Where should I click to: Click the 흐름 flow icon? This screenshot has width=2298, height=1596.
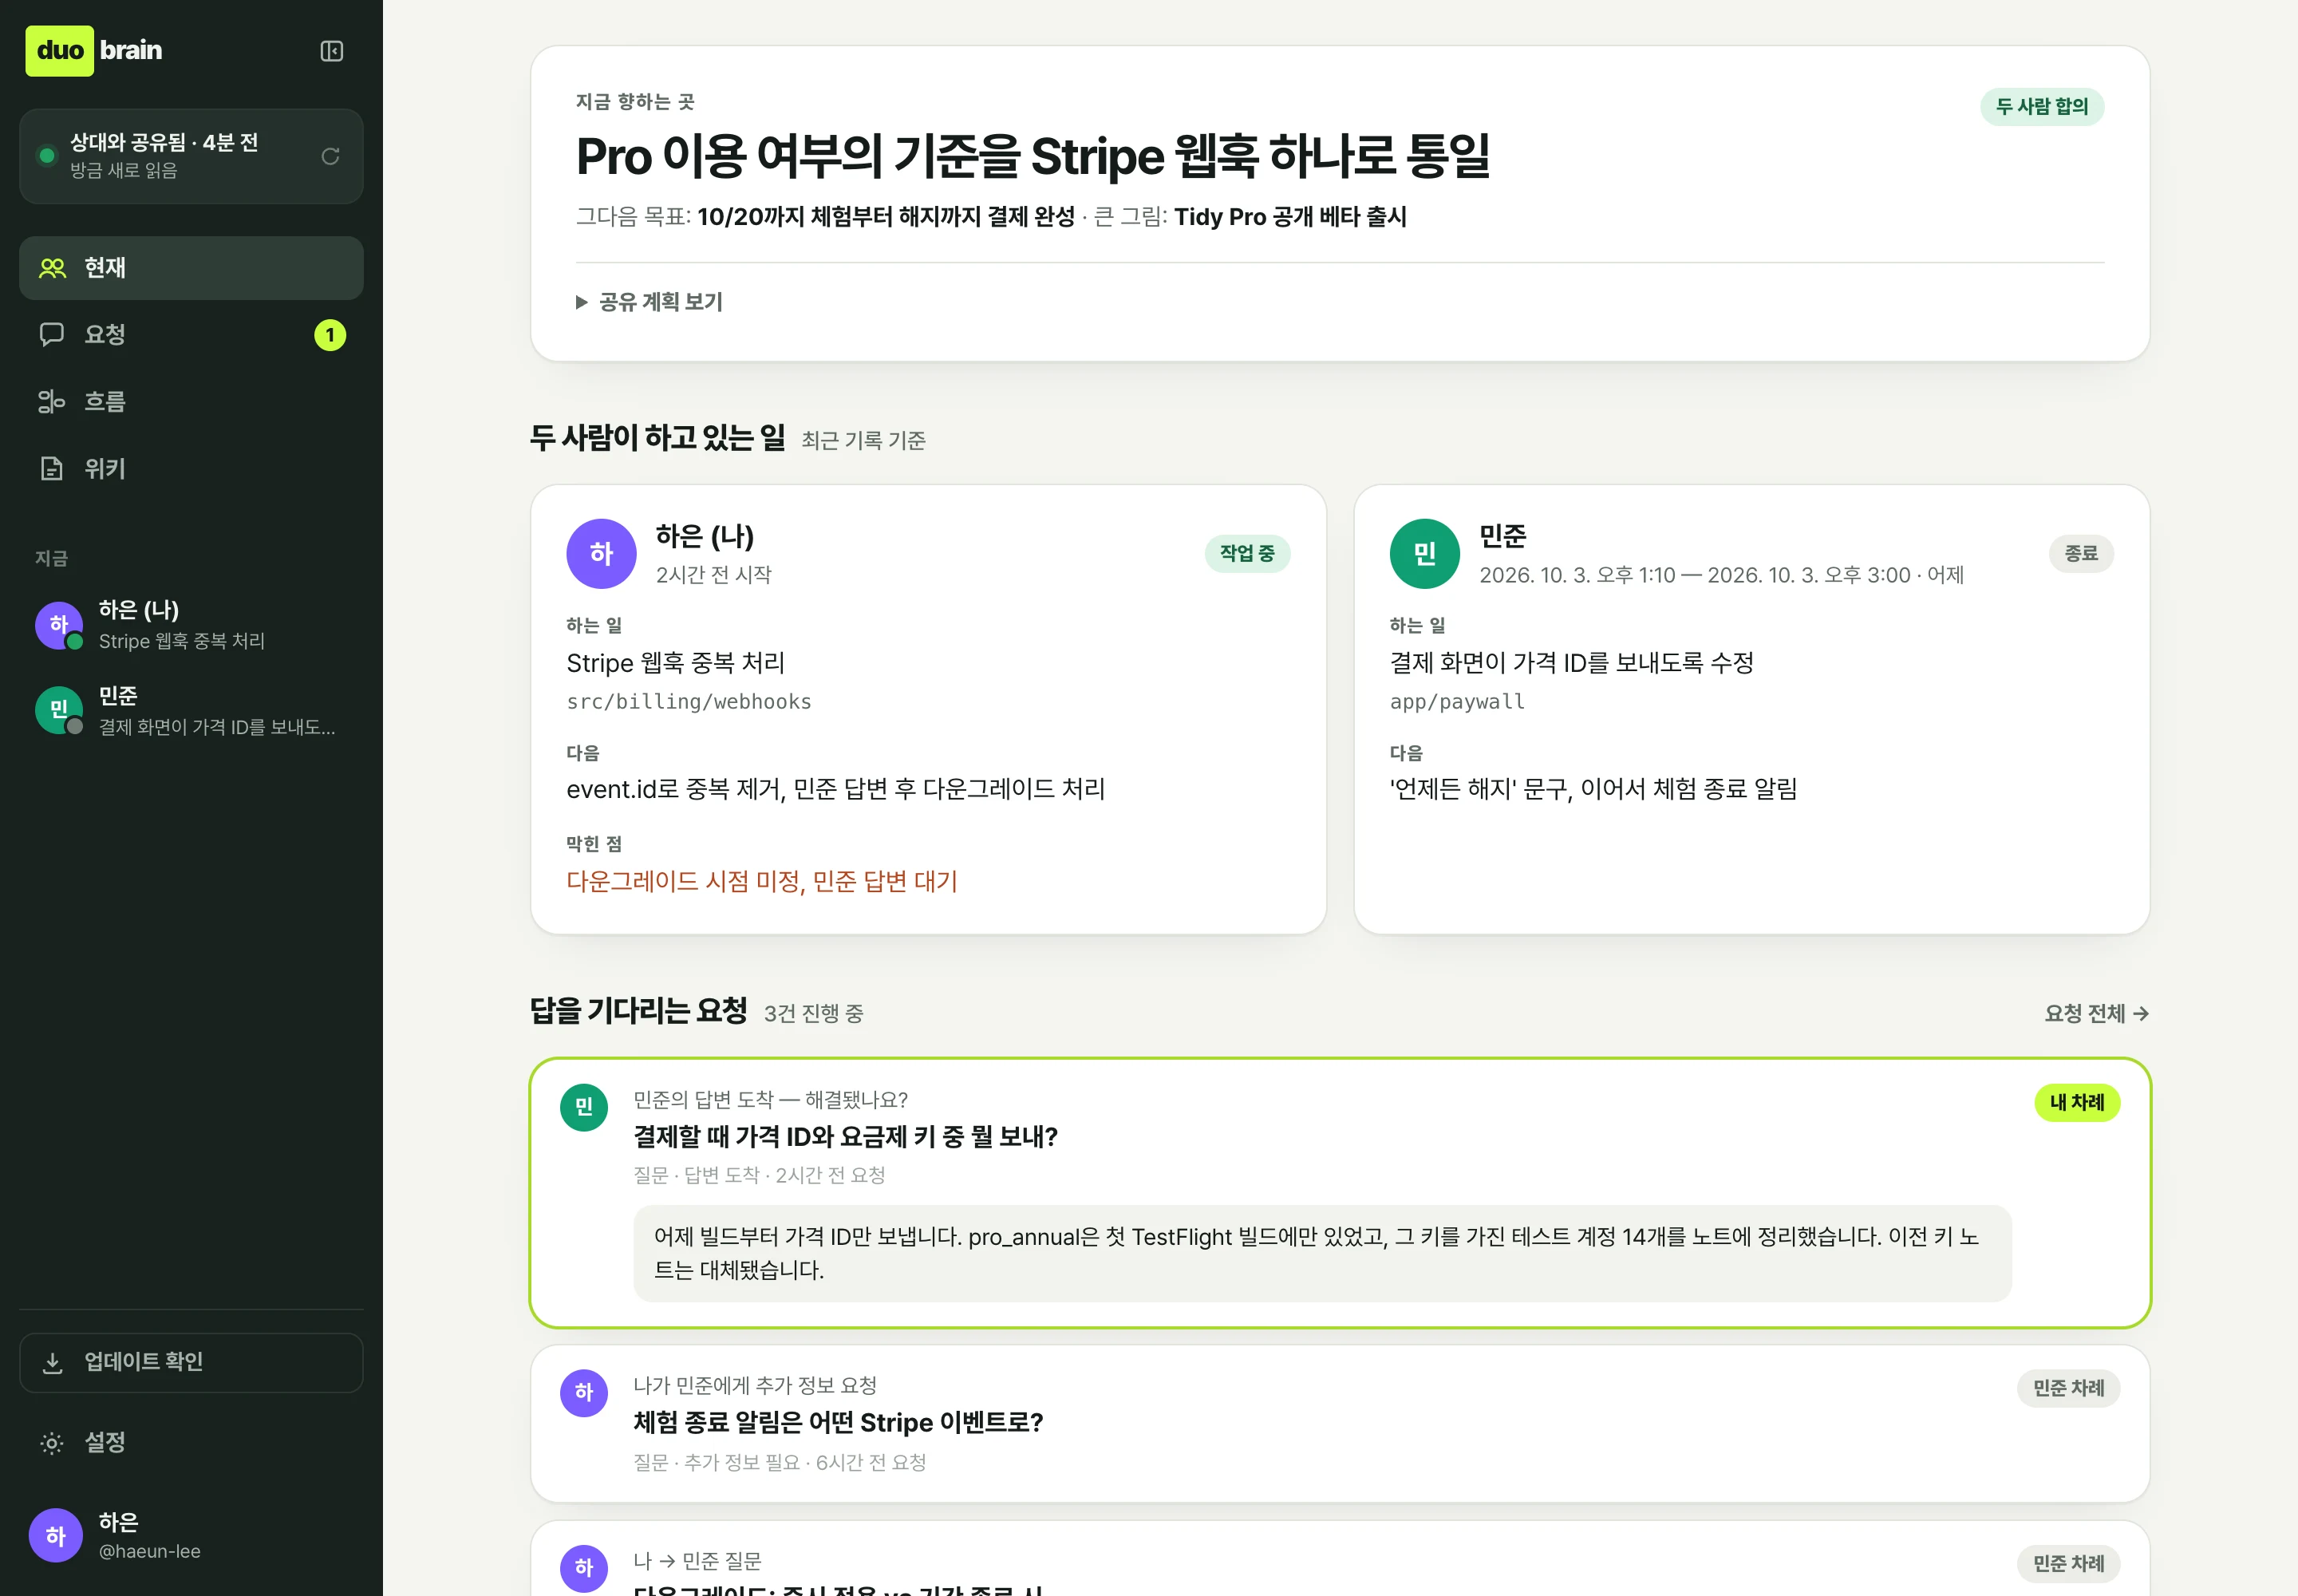pyautogui.click(x=52, y=402)
